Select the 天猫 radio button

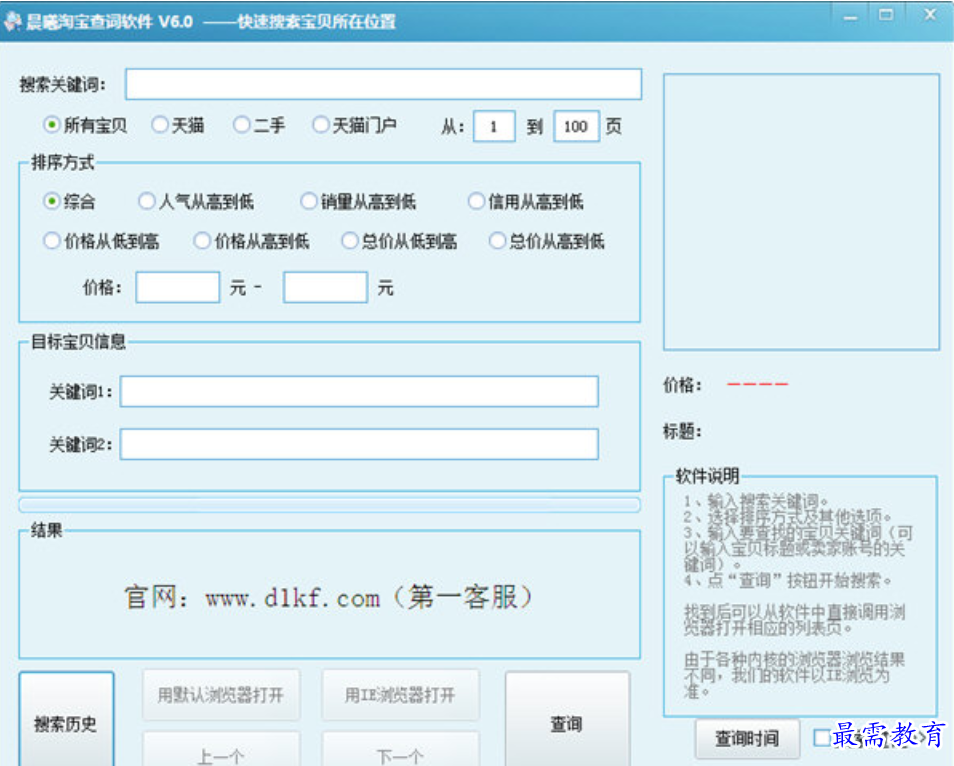pos(159,125)
